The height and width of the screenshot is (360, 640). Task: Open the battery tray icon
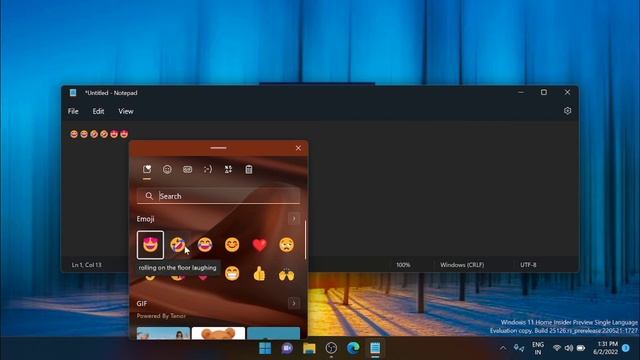tap(581, 348)
